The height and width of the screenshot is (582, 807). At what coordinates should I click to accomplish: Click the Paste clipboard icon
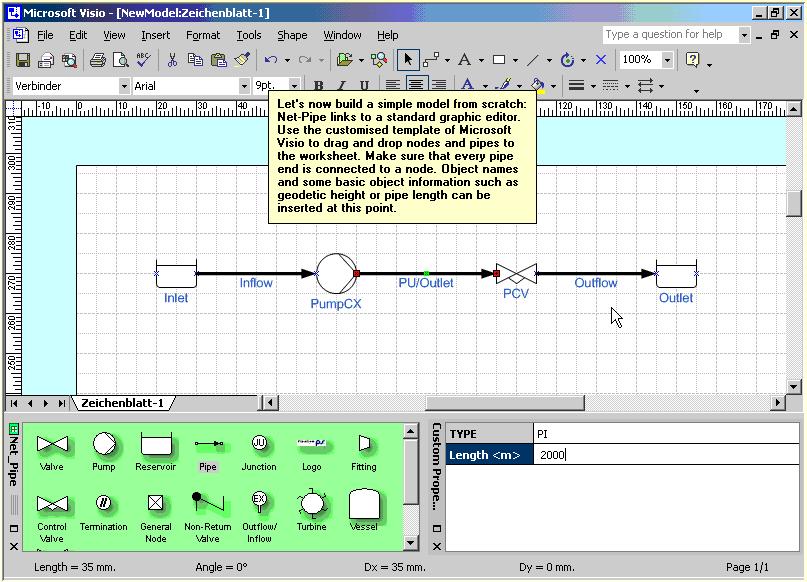[219, 60]
